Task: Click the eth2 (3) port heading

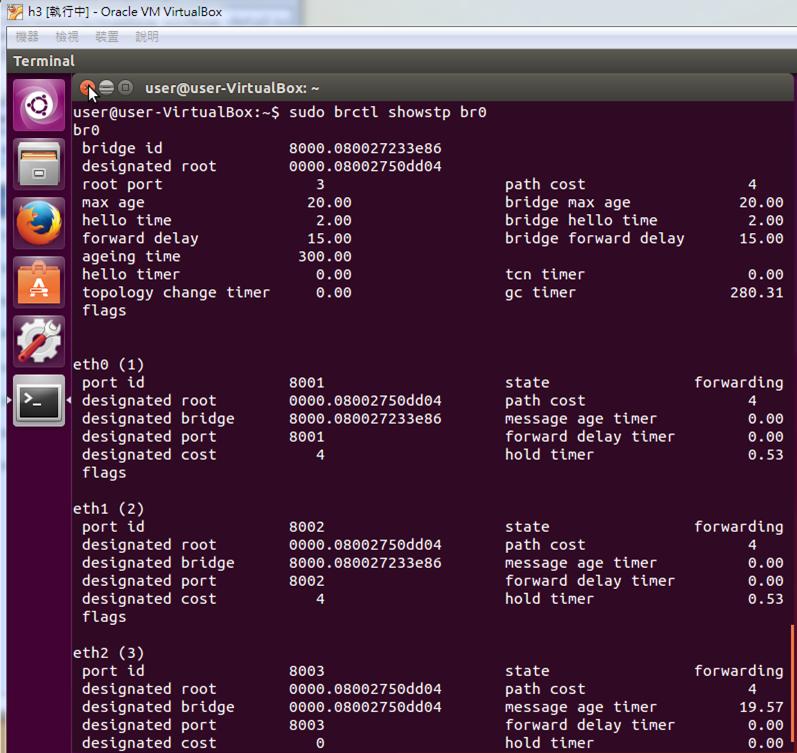Action: [x=109, y=653]
